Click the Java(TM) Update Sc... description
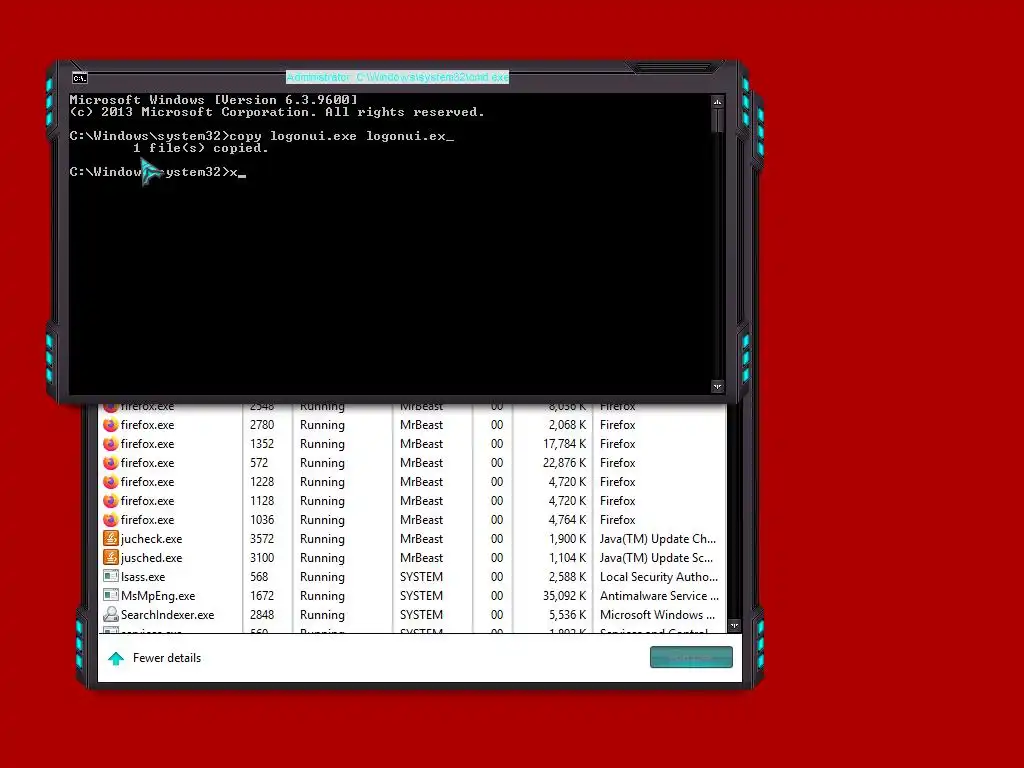 coord(656,558)
